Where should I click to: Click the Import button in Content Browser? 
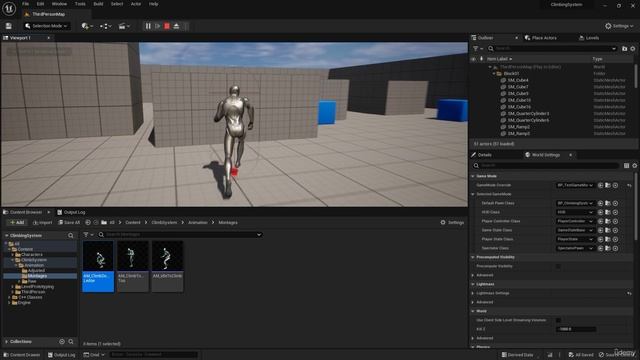pos(42,222)
